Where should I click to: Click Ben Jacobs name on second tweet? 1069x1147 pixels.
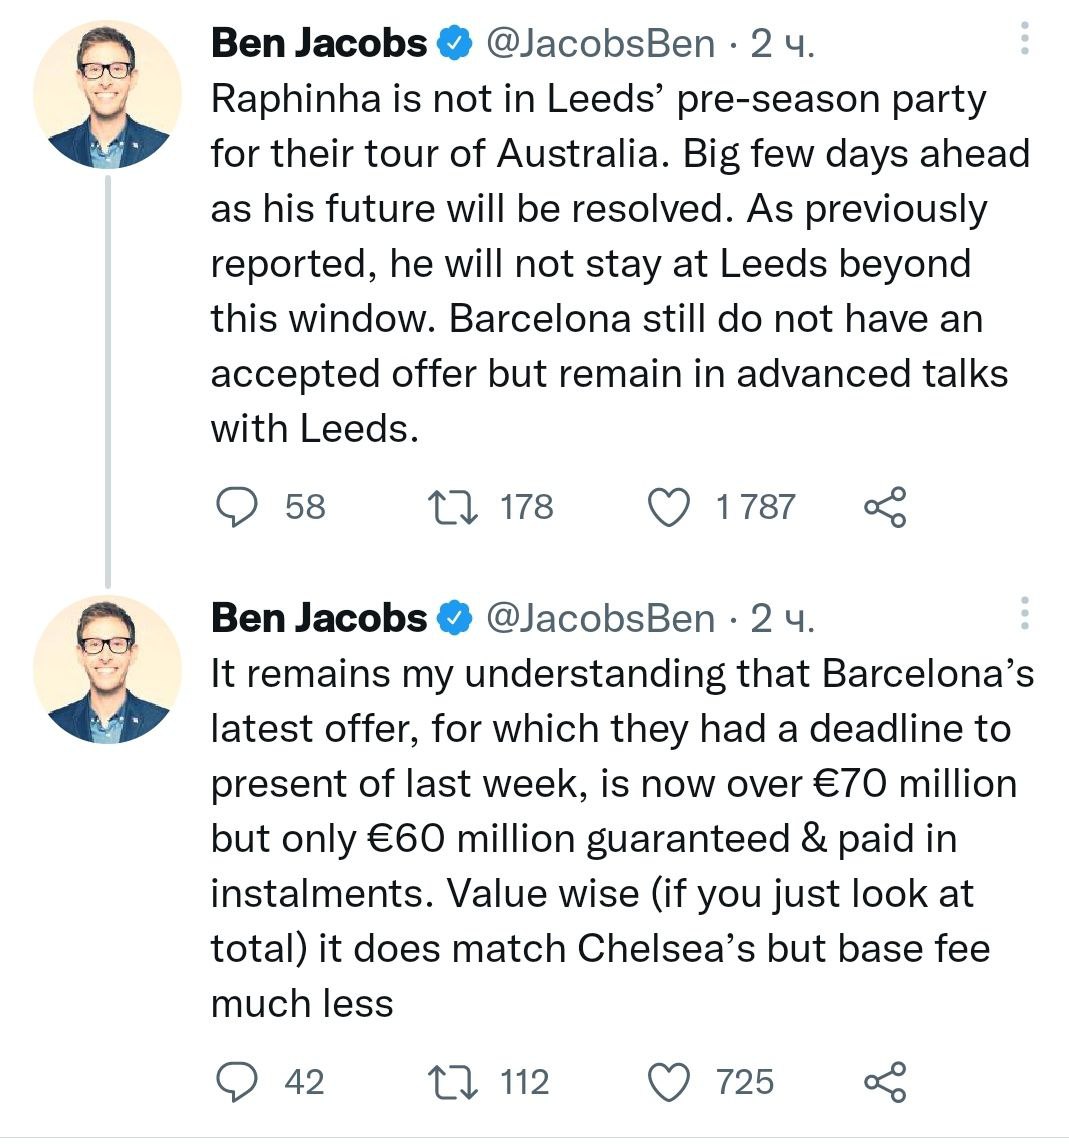pyautogui.click(x=319, y=618)
